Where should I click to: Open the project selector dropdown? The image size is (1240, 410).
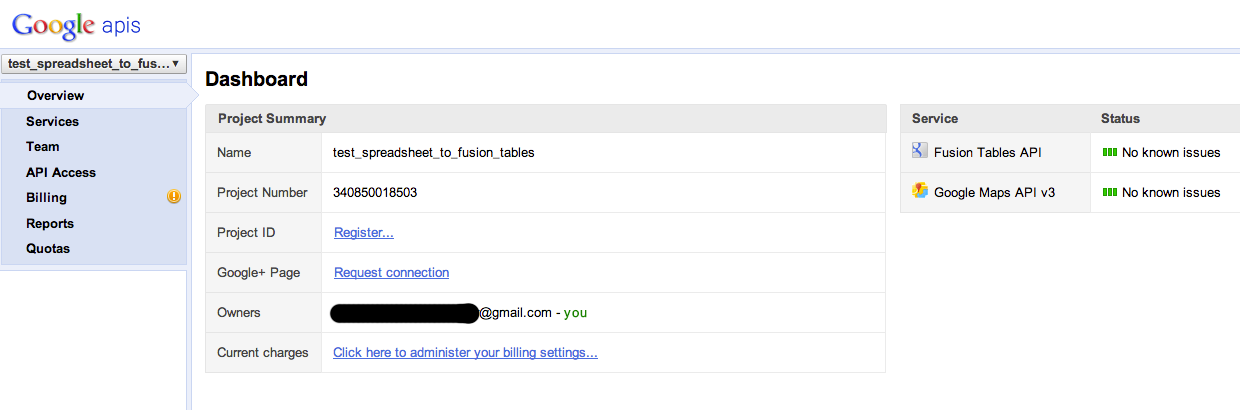click(94, 64)
